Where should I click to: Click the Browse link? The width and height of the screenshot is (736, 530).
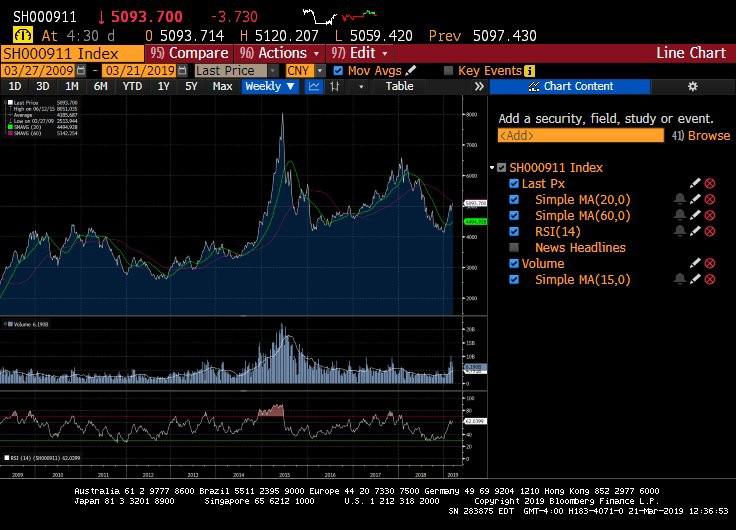click(708, 136)
